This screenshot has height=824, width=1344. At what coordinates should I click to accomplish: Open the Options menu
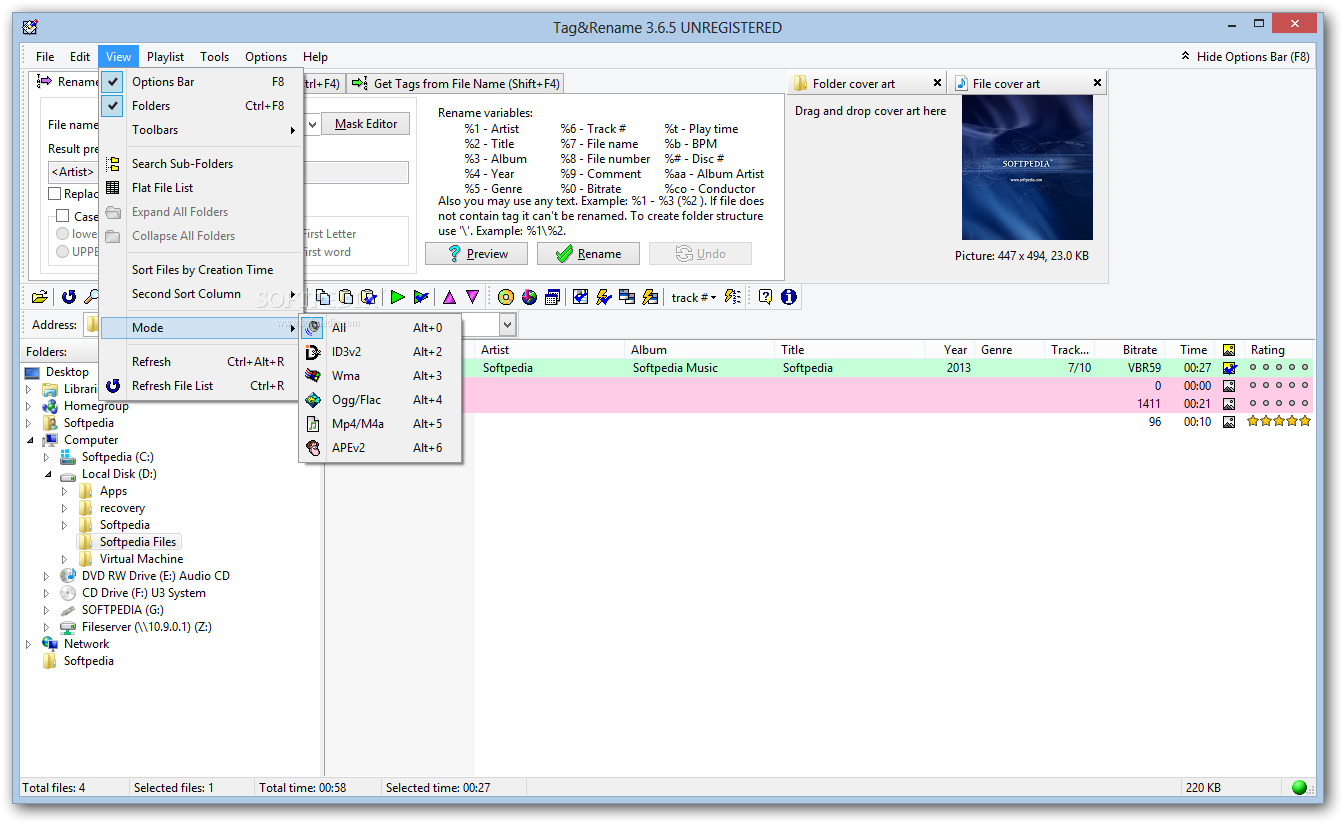[x=266, y=57]
